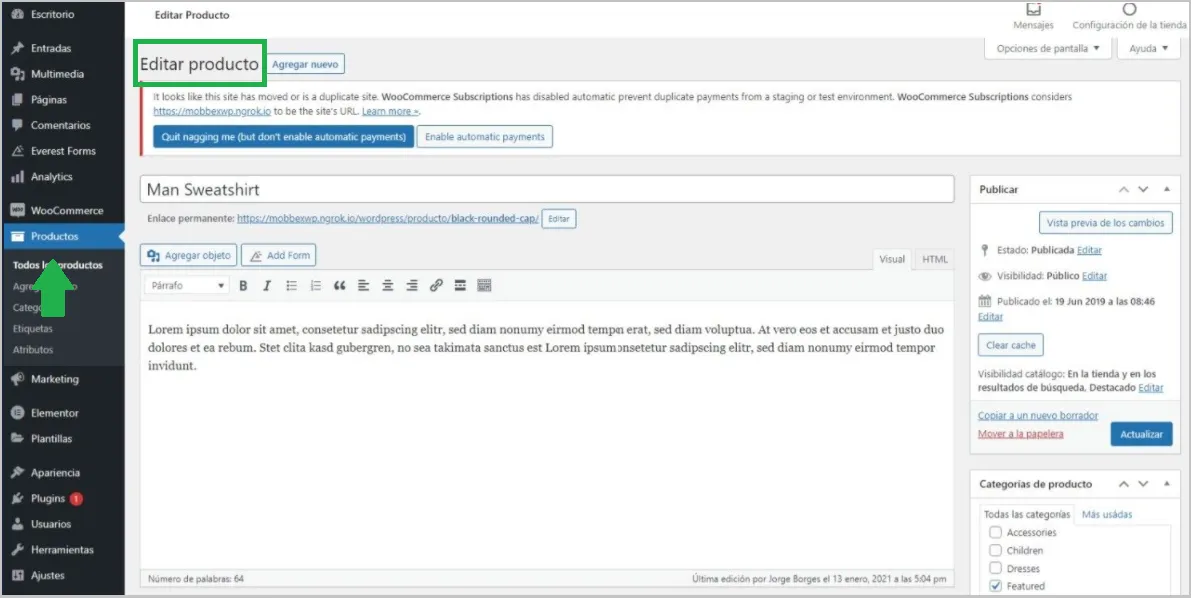Show the Más usadas categories tab

[x=1107, y=514]
